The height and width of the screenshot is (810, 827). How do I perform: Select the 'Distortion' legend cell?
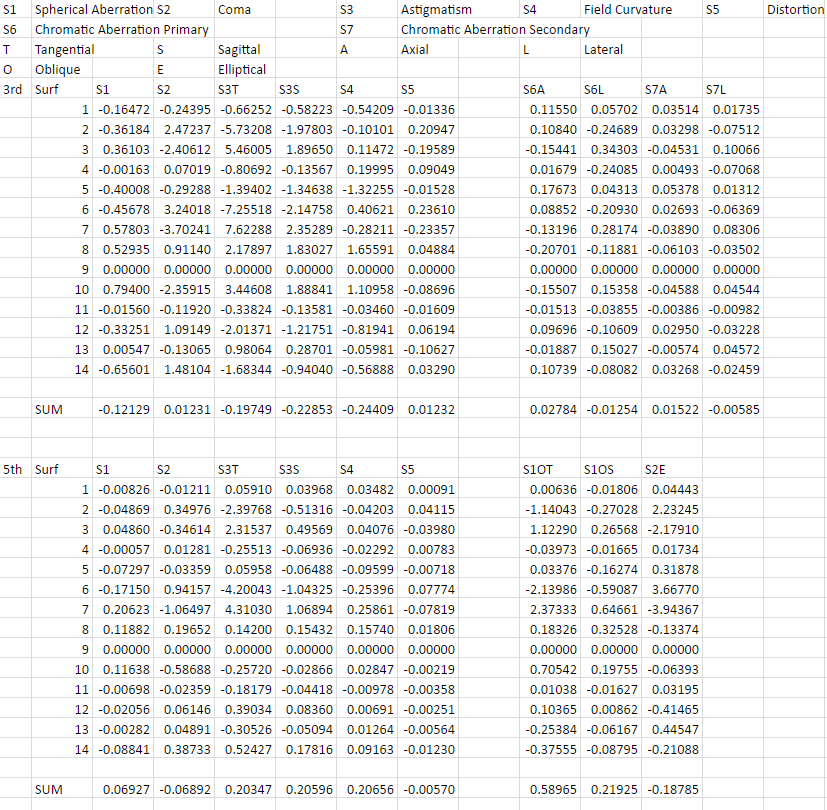tap(795, 9)
